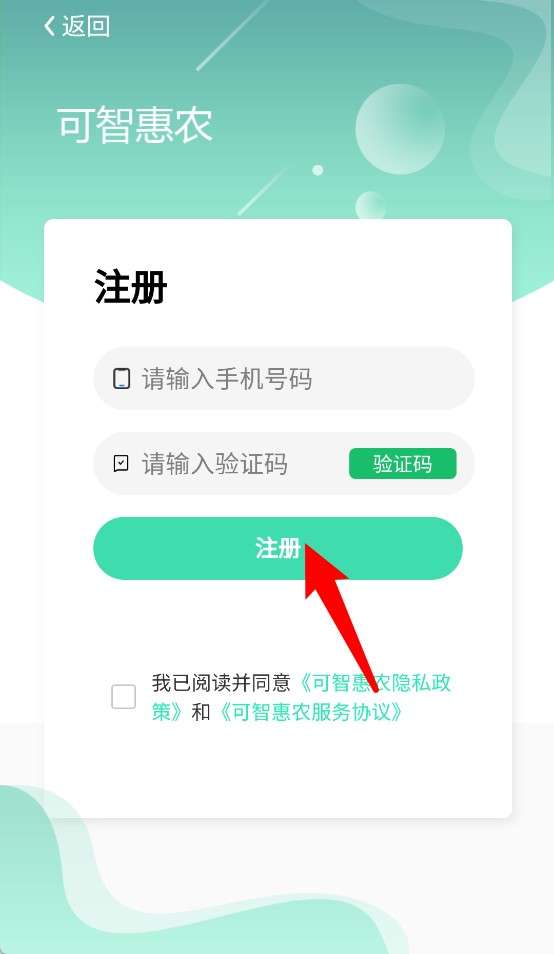
Task: Submit with the wide 注册 button
Action: 278,548
